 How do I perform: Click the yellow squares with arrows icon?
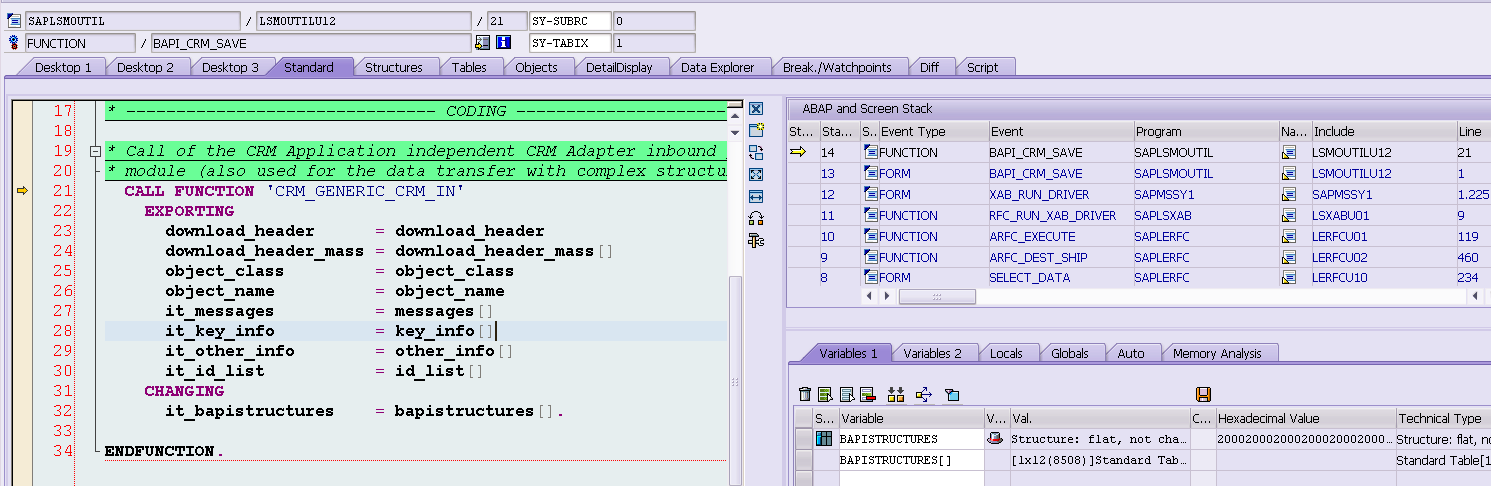(x=896, y=394)
